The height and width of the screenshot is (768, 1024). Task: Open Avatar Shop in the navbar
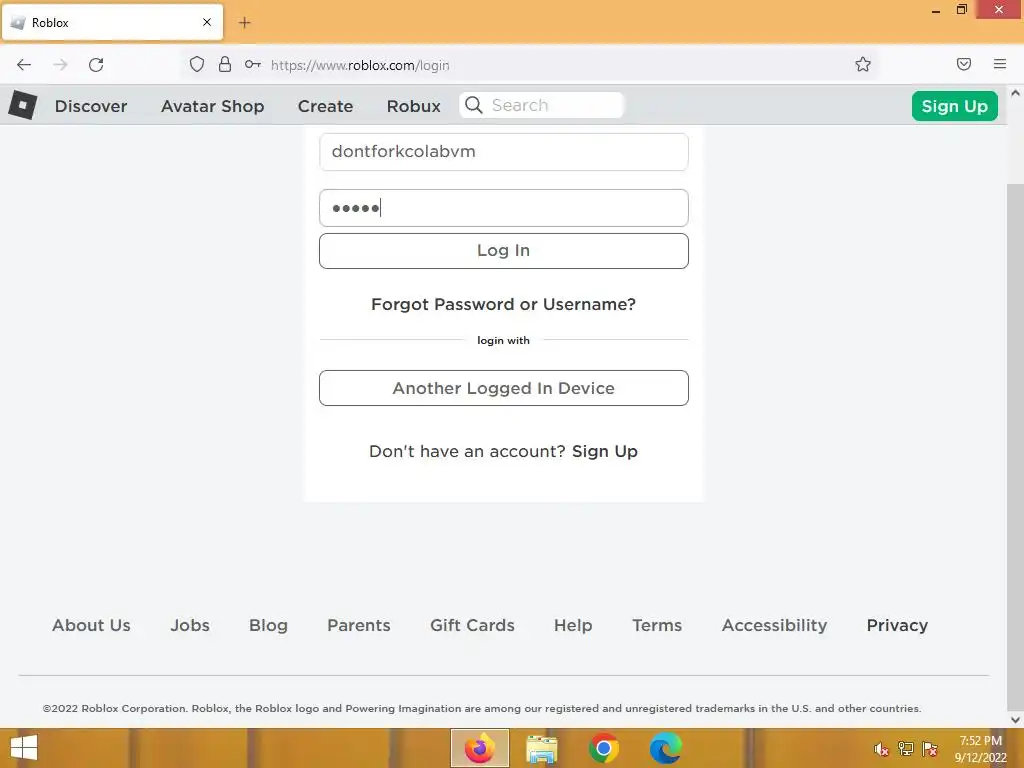[213, 106]
